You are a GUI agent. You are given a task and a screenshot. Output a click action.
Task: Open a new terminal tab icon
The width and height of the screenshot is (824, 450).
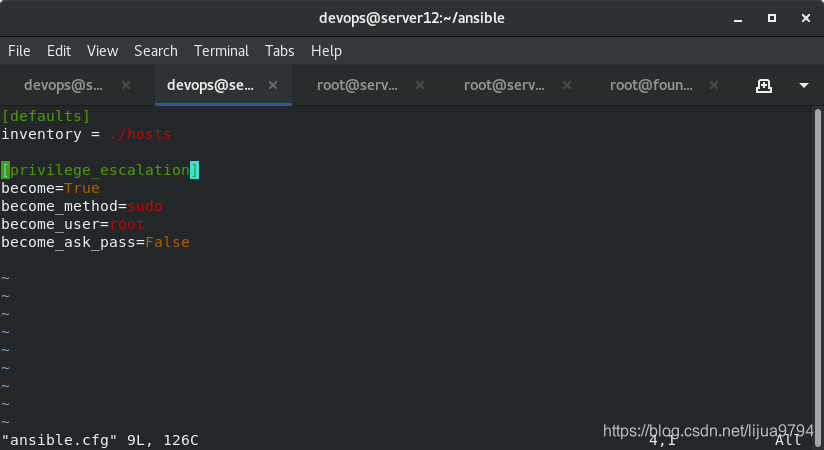[x=764, y=86]
